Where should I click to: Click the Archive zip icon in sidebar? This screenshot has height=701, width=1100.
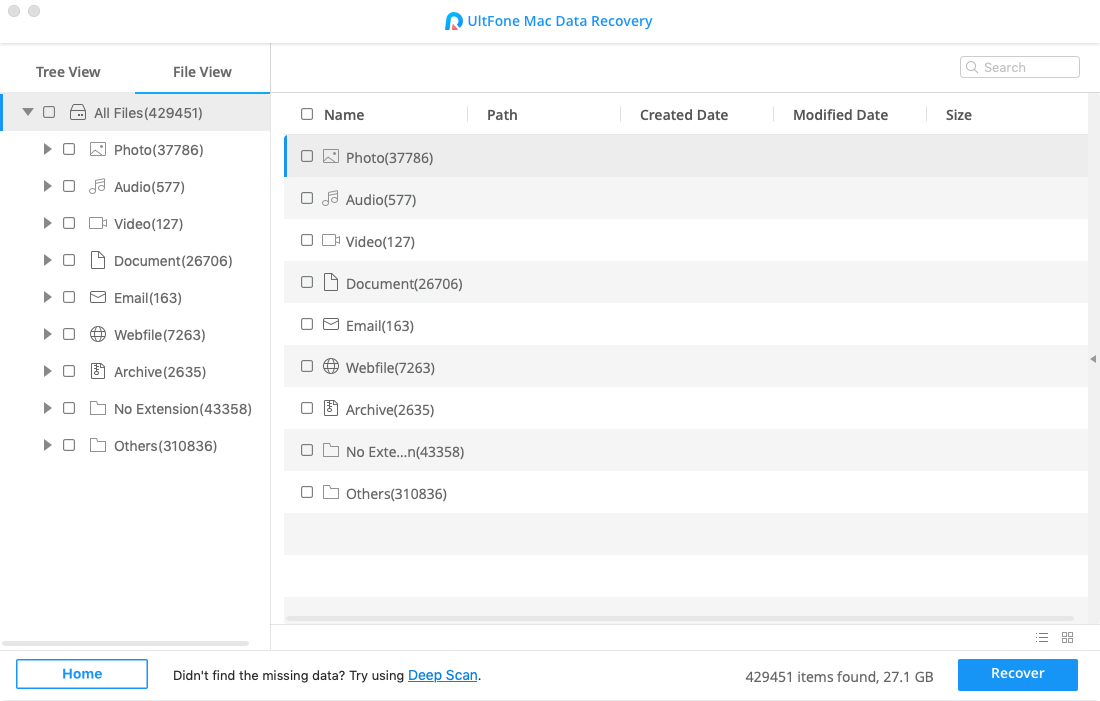tap(98, 371)
